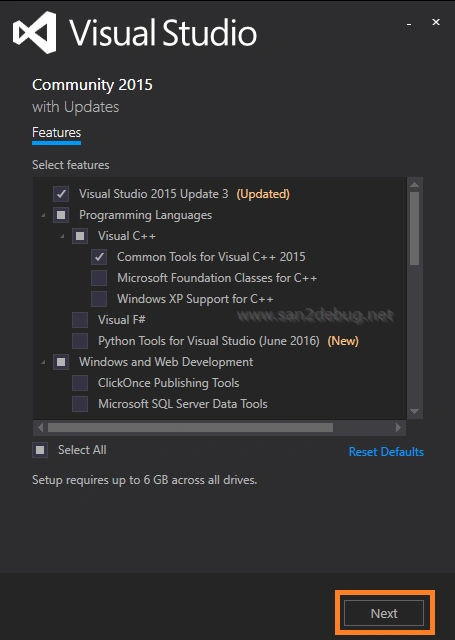Open the Features tab
Screen dimensions: 455x640
tap(56, 133)
